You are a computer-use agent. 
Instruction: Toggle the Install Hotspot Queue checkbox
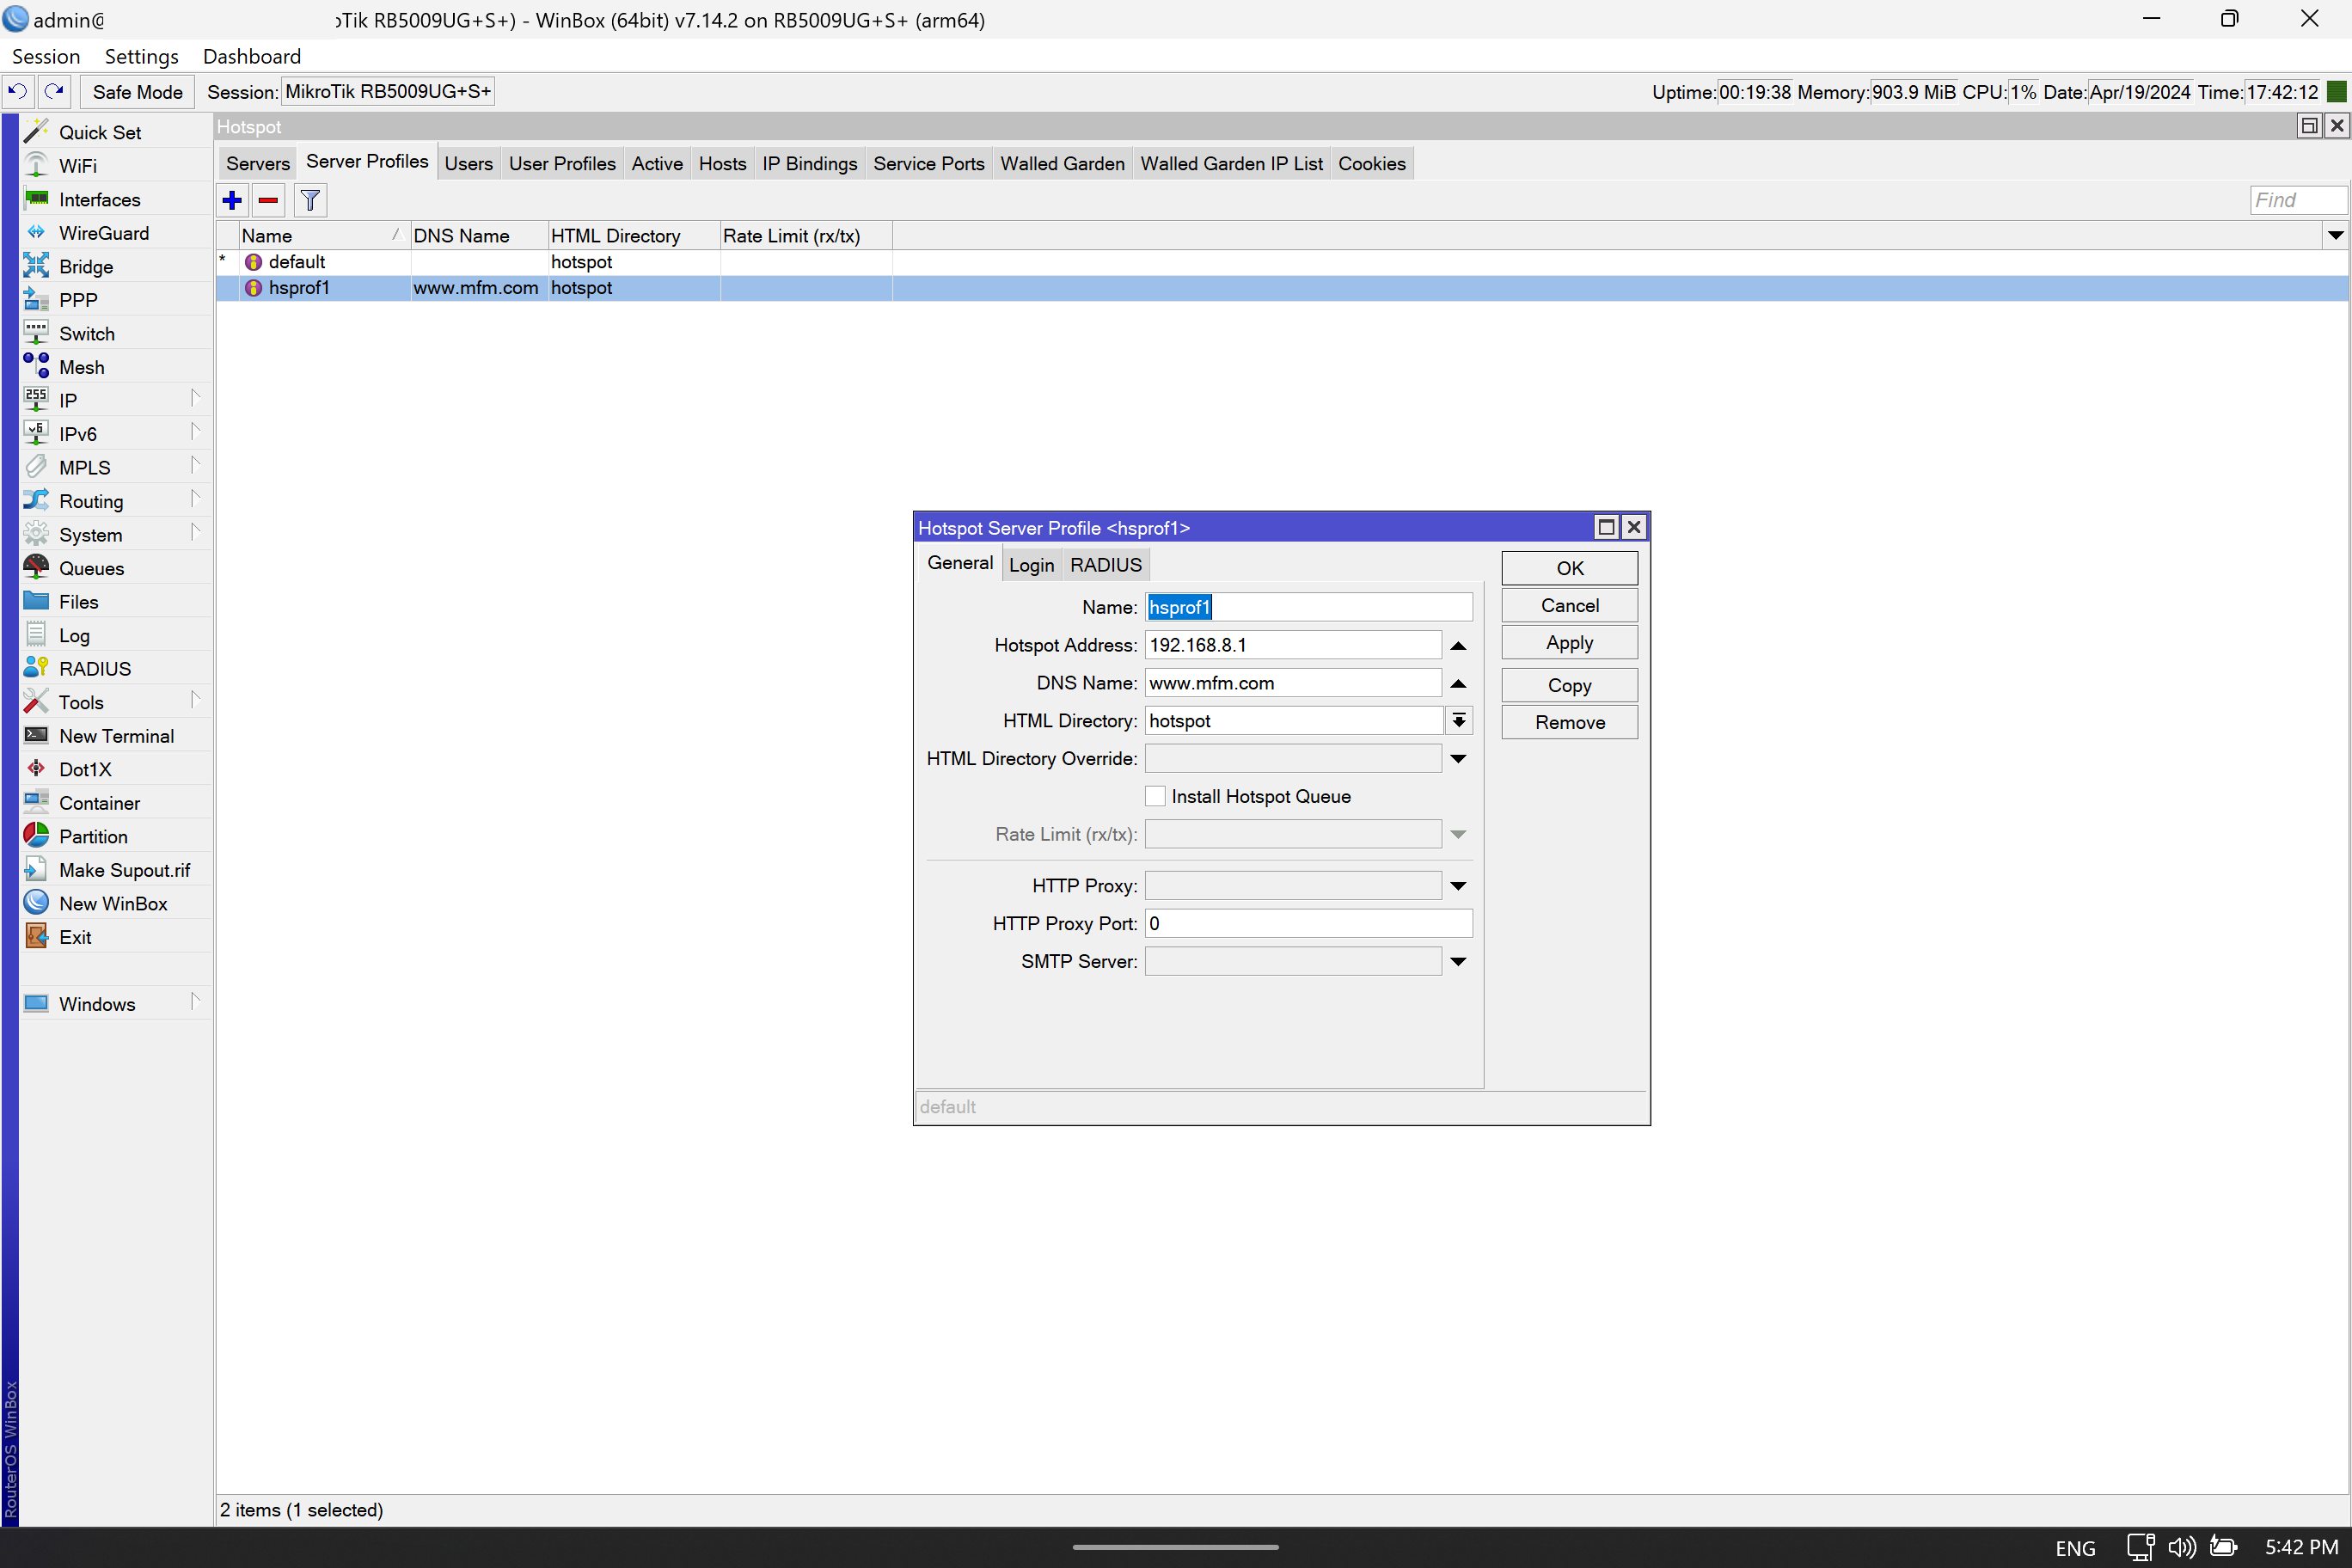tap(1155, 796)
